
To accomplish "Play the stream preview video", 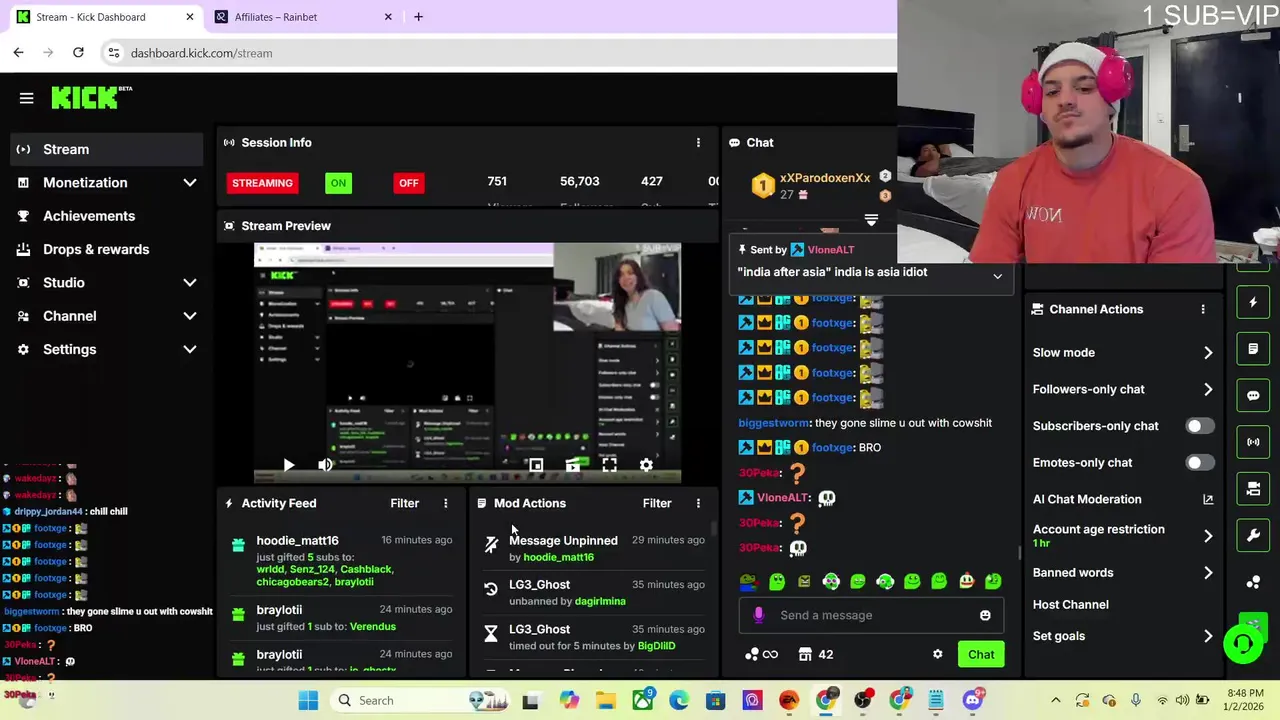I will [288, 465].
